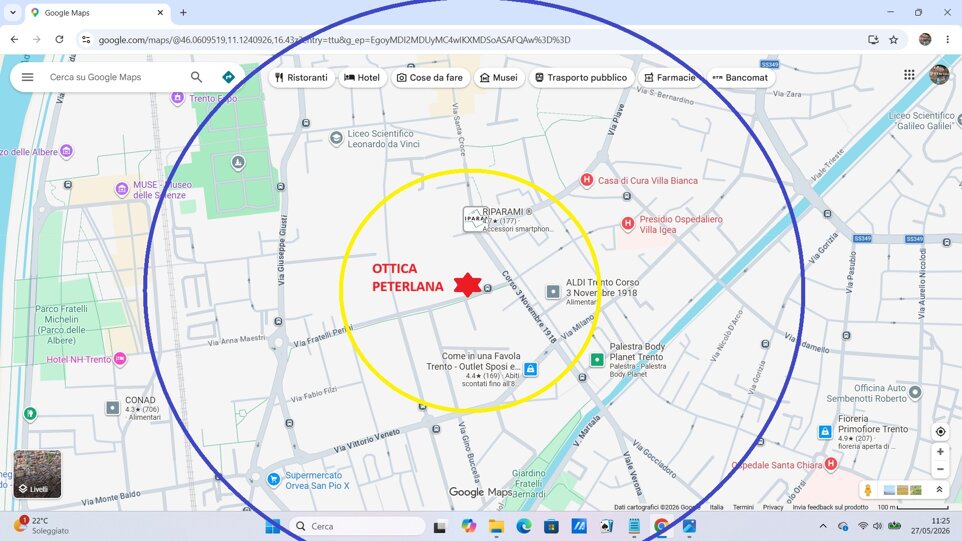This screenshot has height=541, width=962.
Task: Open the MUSE Museo delle Scienze pin
Action: (x=122, y=189)
